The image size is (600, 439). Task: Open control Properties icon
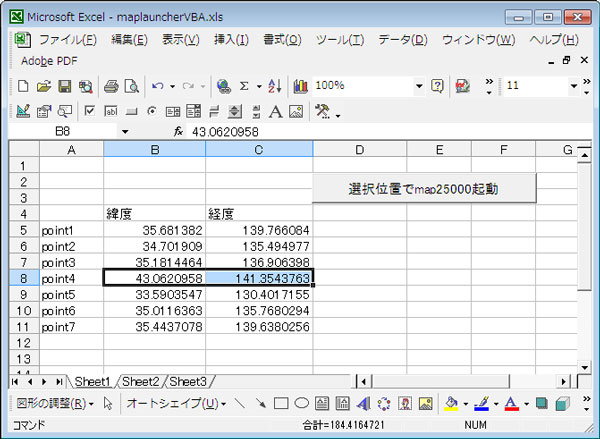[44, 111]
